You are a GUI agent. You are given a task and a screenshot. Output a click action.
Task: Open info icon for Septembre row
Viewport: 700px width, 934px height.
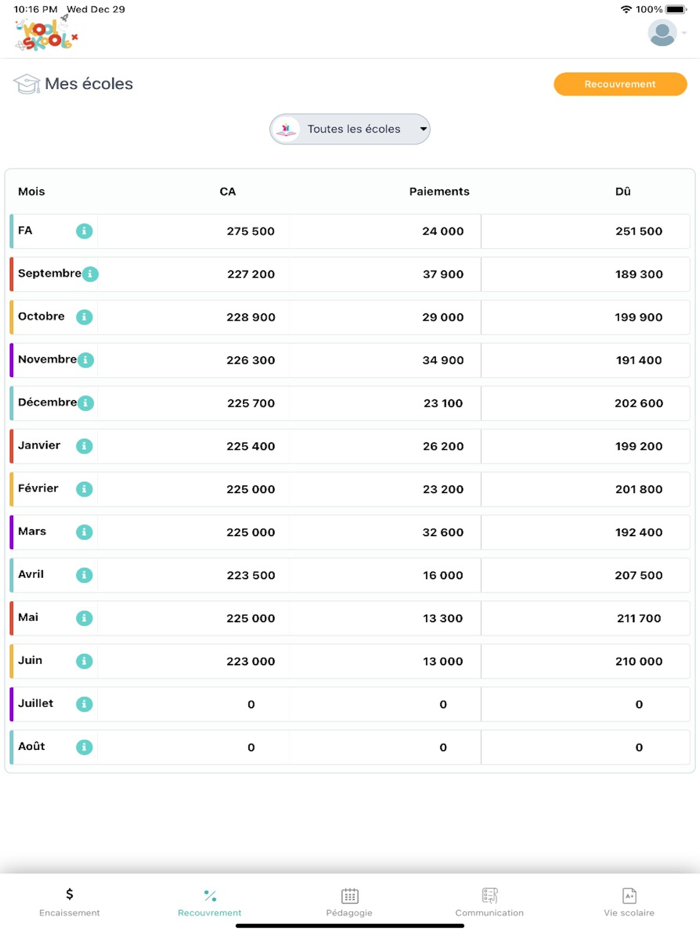[x=90, y=274]
